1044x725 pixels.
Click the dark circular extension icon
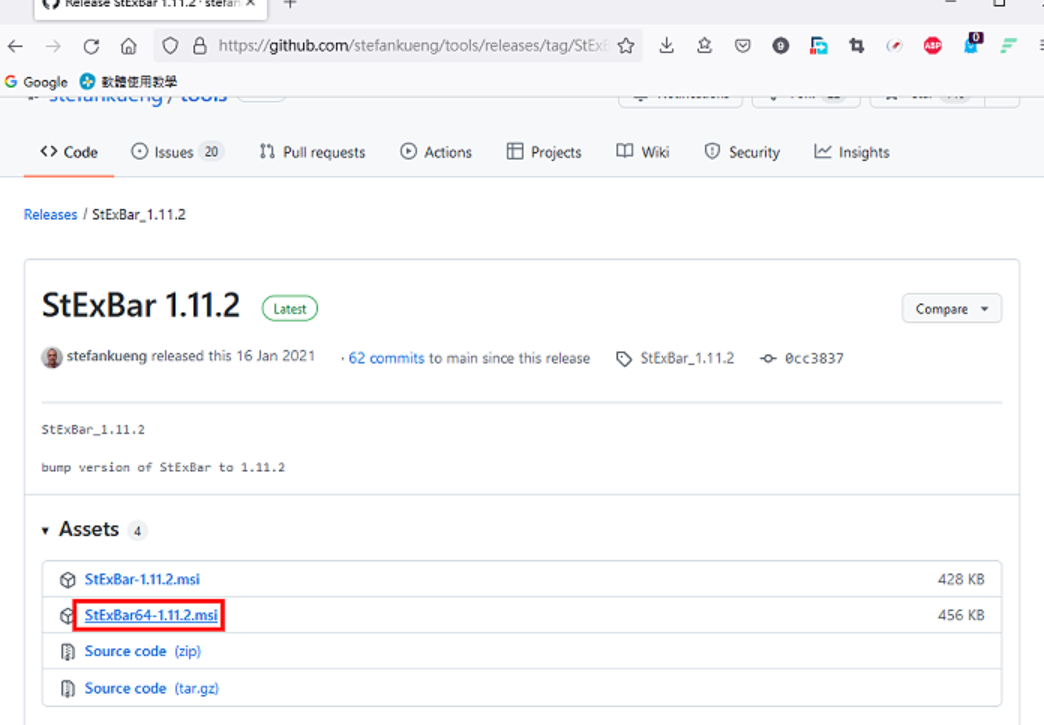click(x=781, y=46)
